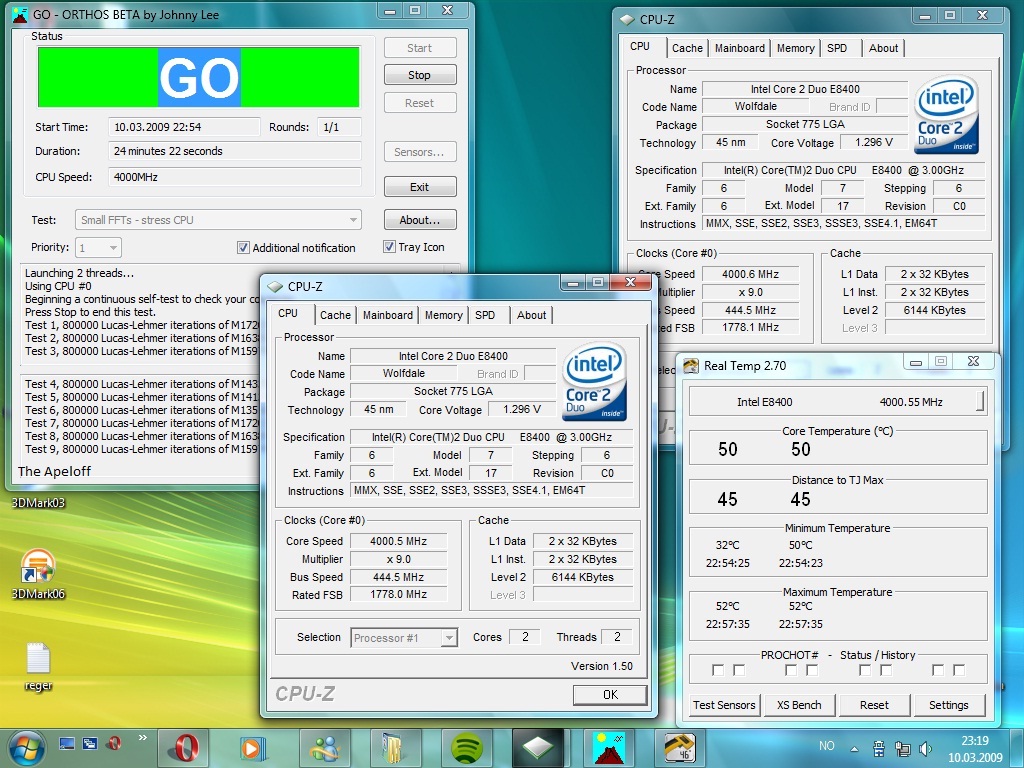This screenshot has width=1024, height=768.
Task: Open the Test type dropdown in Orthos
Action: tap(218, 220)
